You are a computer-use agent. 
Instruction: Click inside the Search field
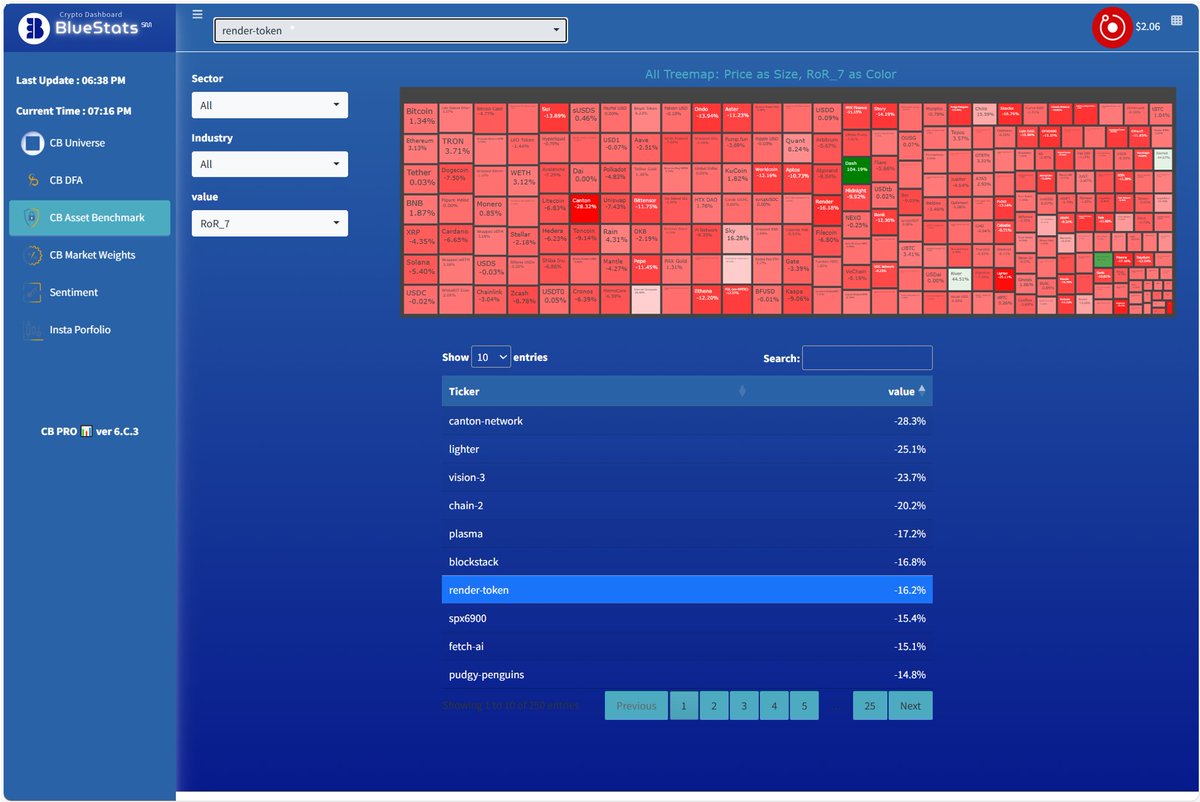(x=866, y=357)
